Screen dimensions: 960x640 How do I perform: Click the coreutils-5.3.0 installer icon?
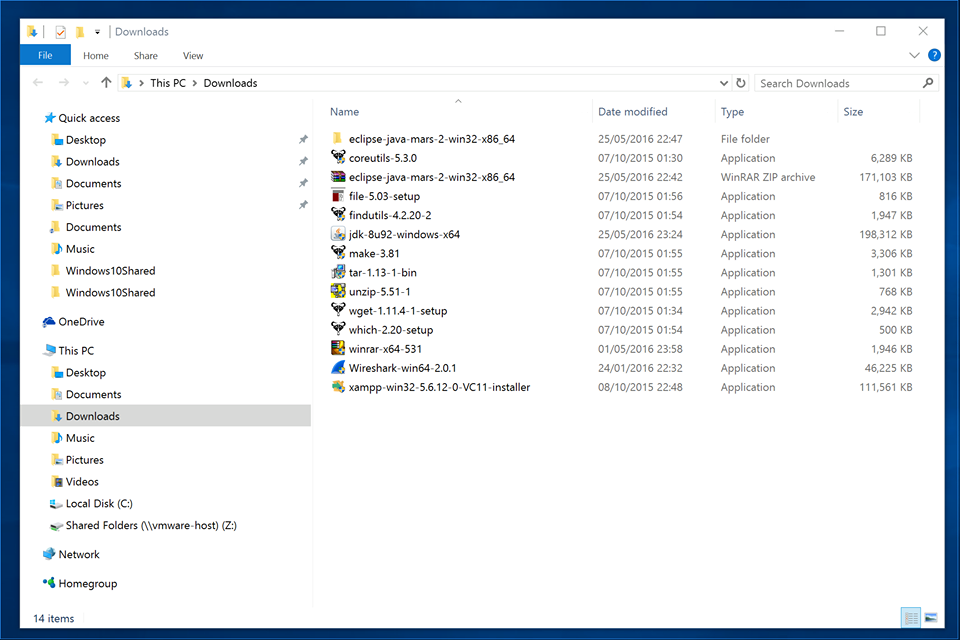pyautogui.click(x=338, y=157)
